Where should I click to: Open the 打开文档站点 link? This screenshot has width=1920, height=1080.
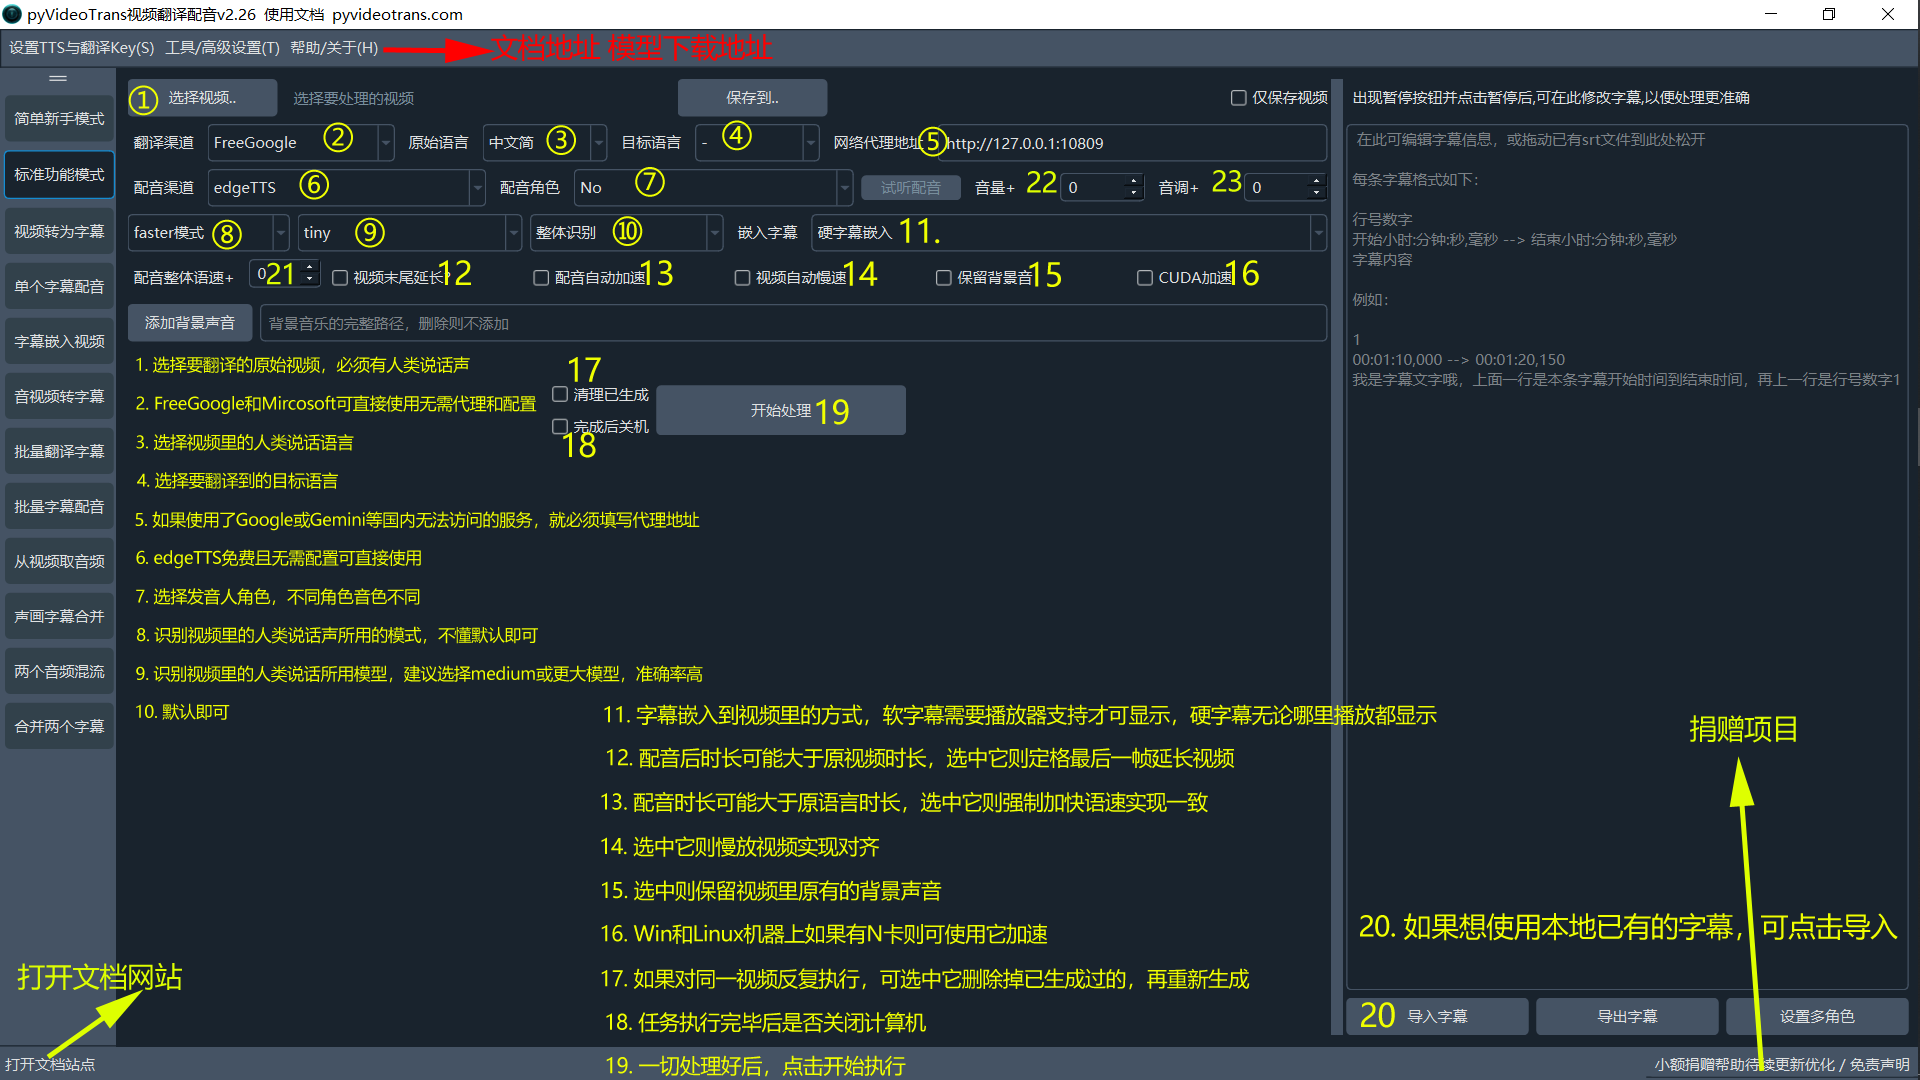click(50, 1065)
